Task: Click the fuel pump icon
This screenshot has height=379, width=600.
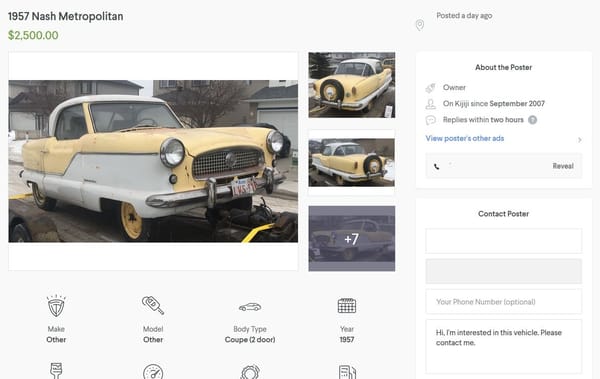Action: coord(347,372)
